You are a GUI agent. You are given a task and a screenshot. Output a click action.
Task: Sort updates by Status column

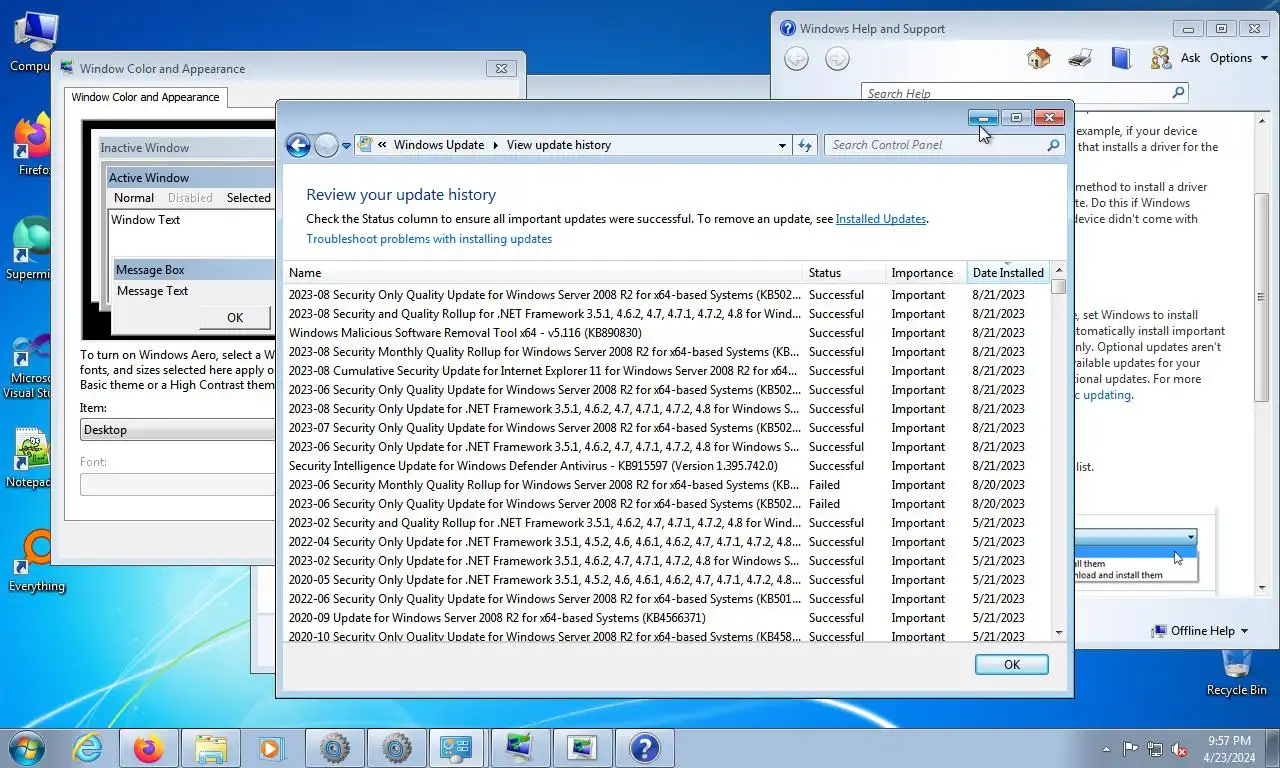click(845, 273)
